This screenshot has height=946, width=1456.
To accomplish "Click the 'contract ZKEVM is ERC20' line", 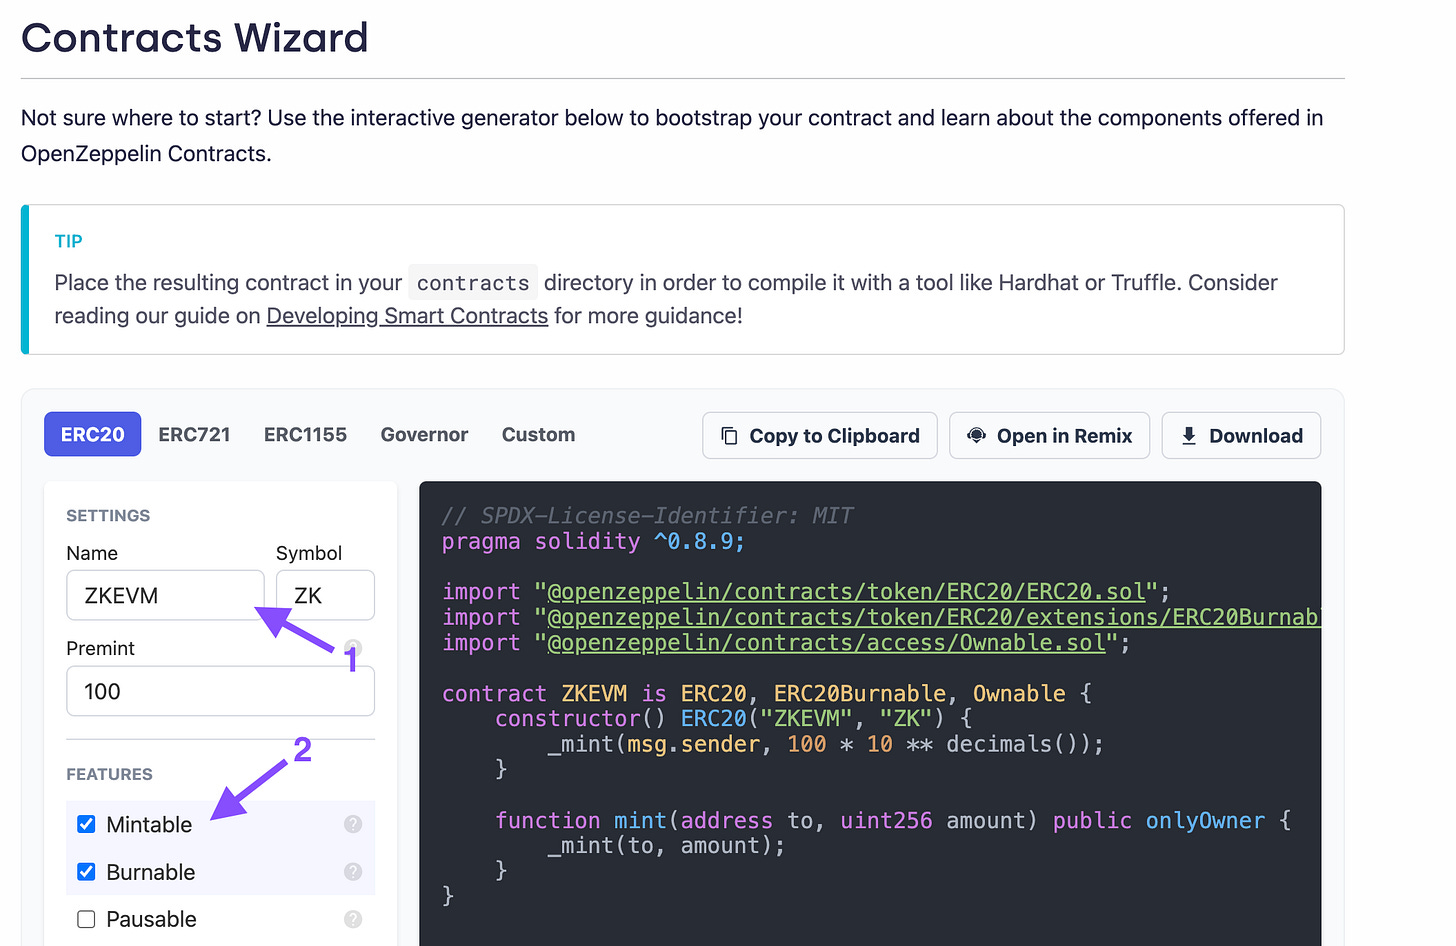I will (767, 694).
